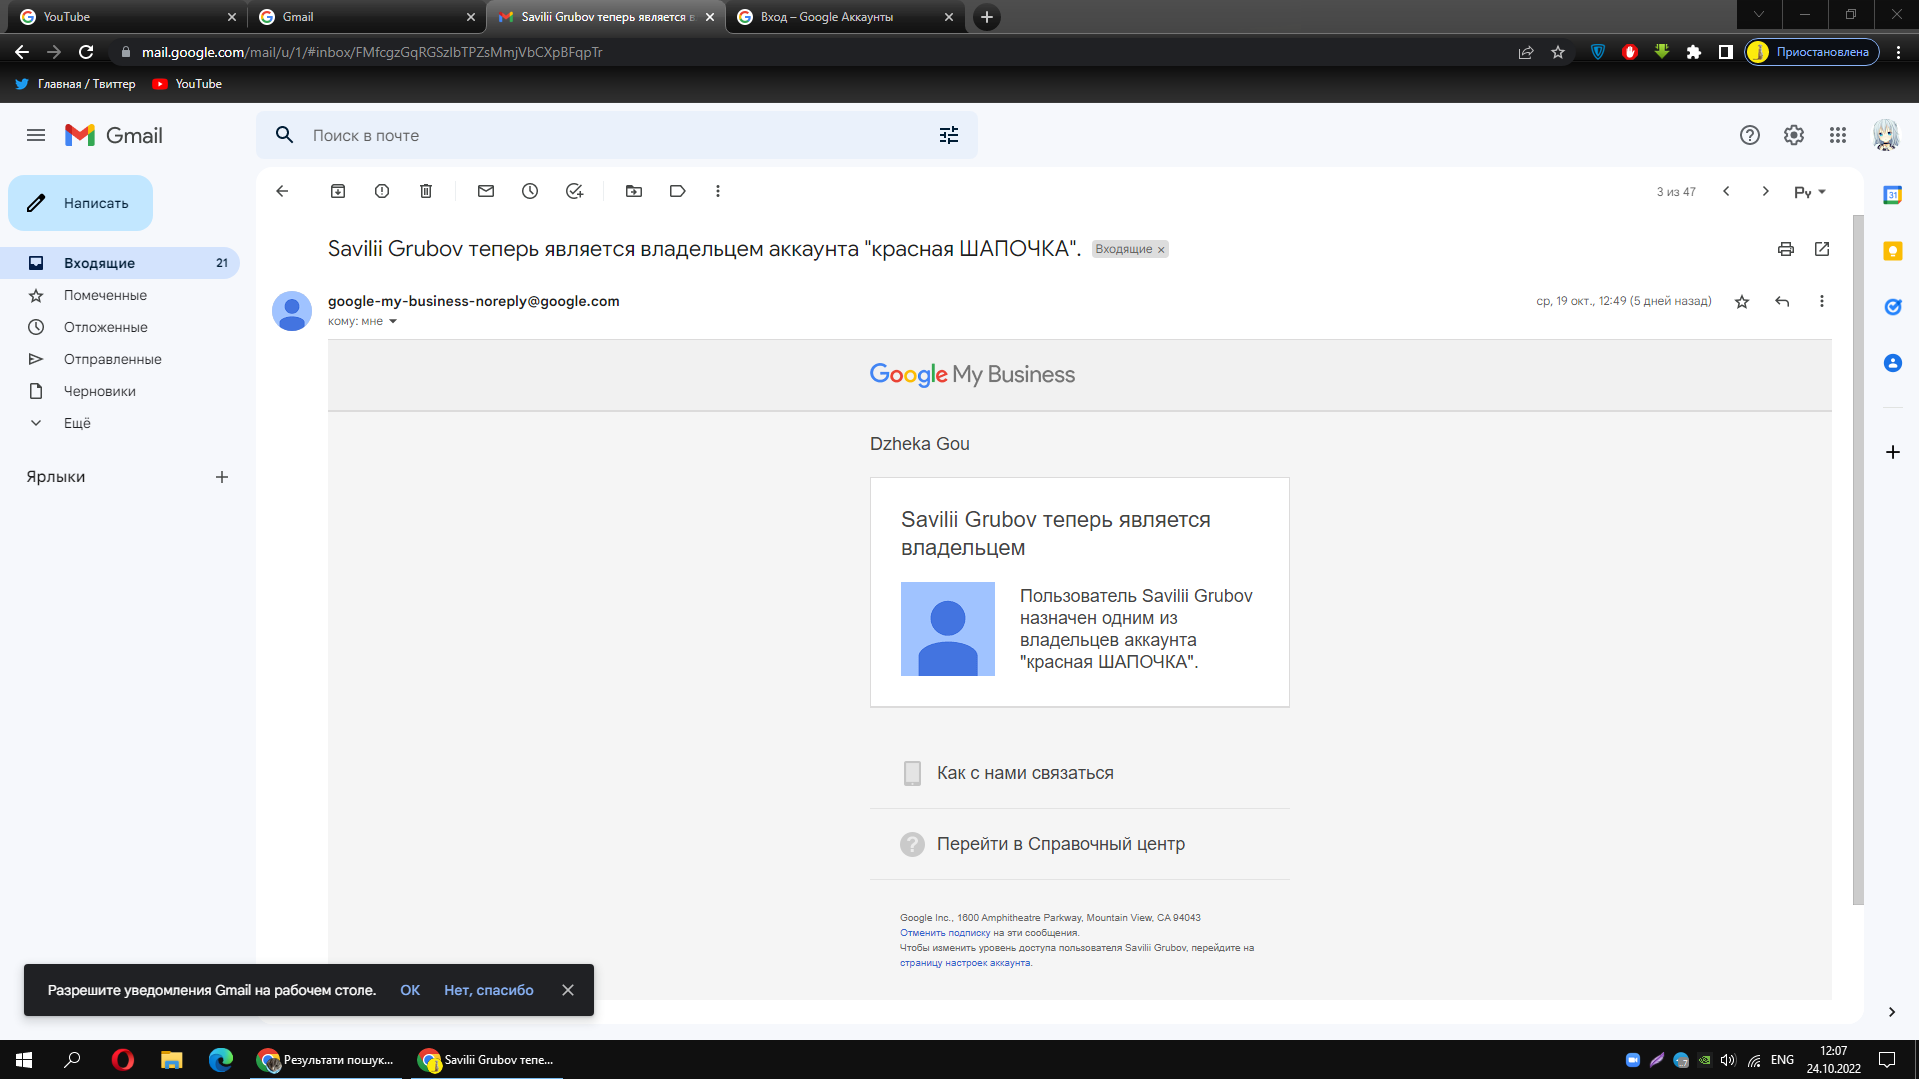Open the toolbar more options menu
Viewport: 1919px width, 1079px height.
click(x=718, y=191)
